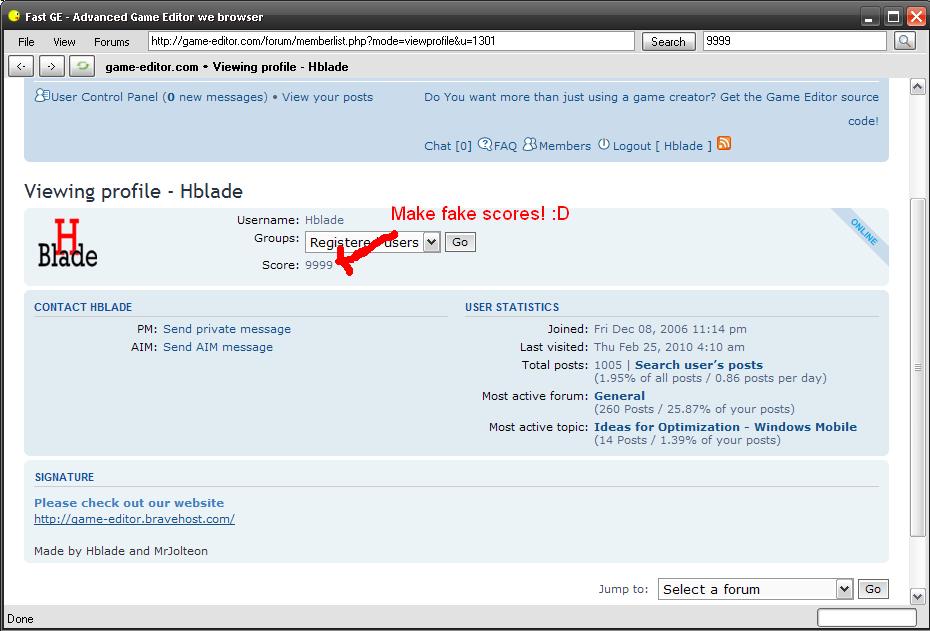The width and height of the screenshot is (930, 631).
Task: Click the Viewing profile - Hblade heading
Action: [133, 192]
